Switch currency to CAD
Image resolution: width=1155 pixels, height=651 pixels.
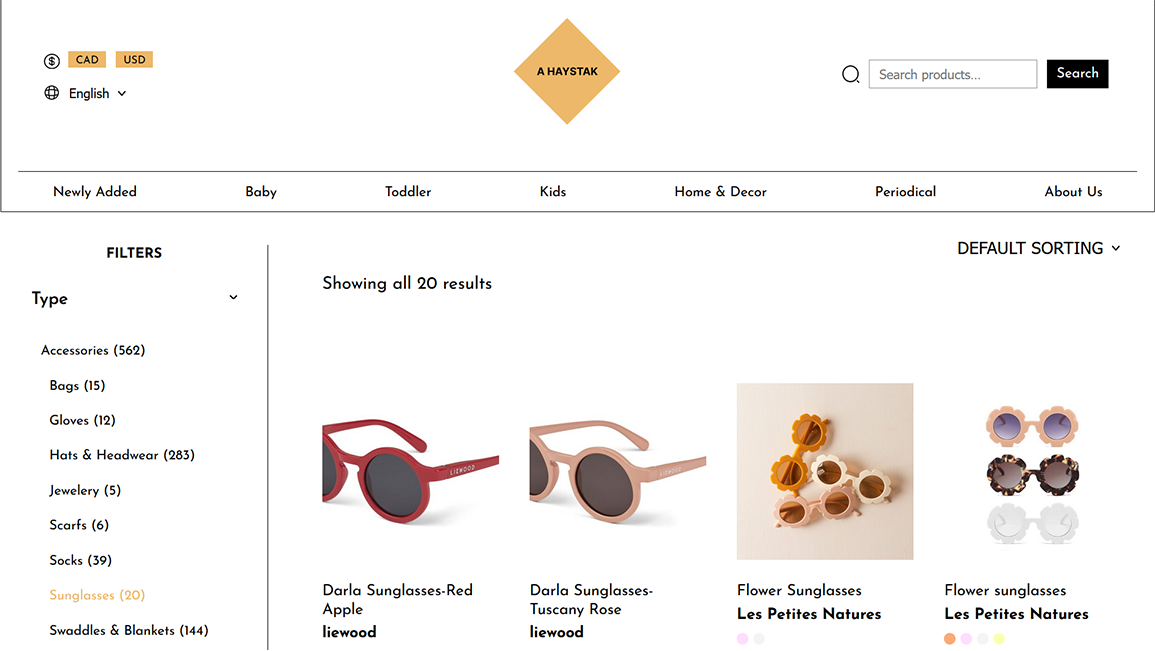click(x=87, y=60)
